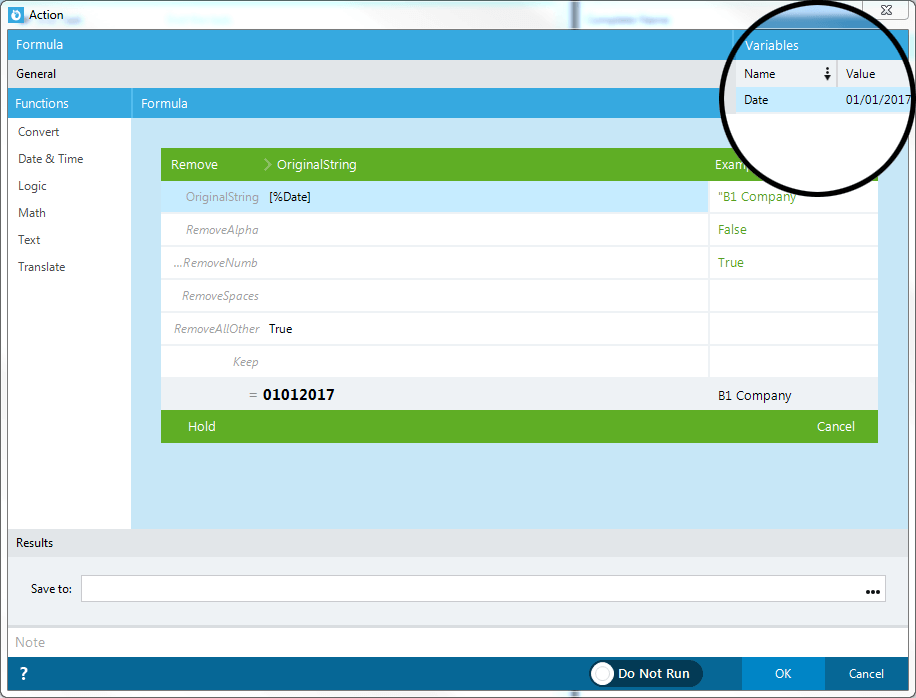Click the Functions panel header
This screenshot has width=916, height=698.
coord(70,103)
